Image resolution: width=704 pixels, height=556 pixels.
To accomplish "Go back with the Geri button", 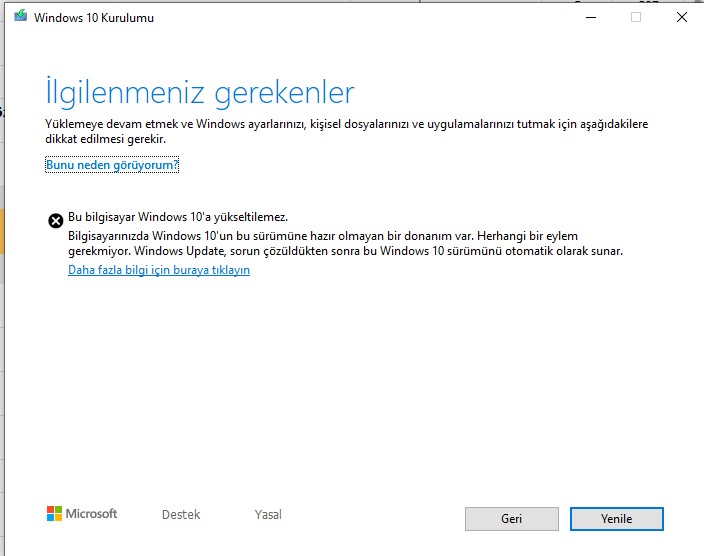I will click(512, 519).
